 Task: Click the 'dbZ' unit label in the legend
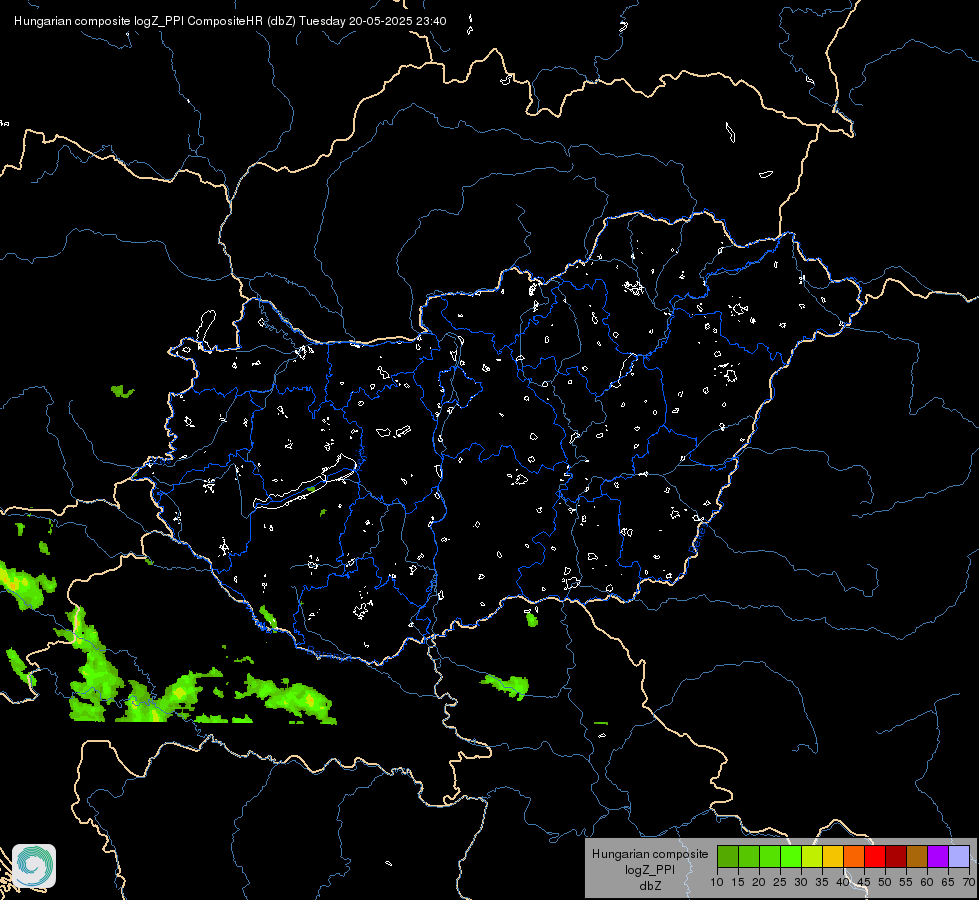coord(650,886)
